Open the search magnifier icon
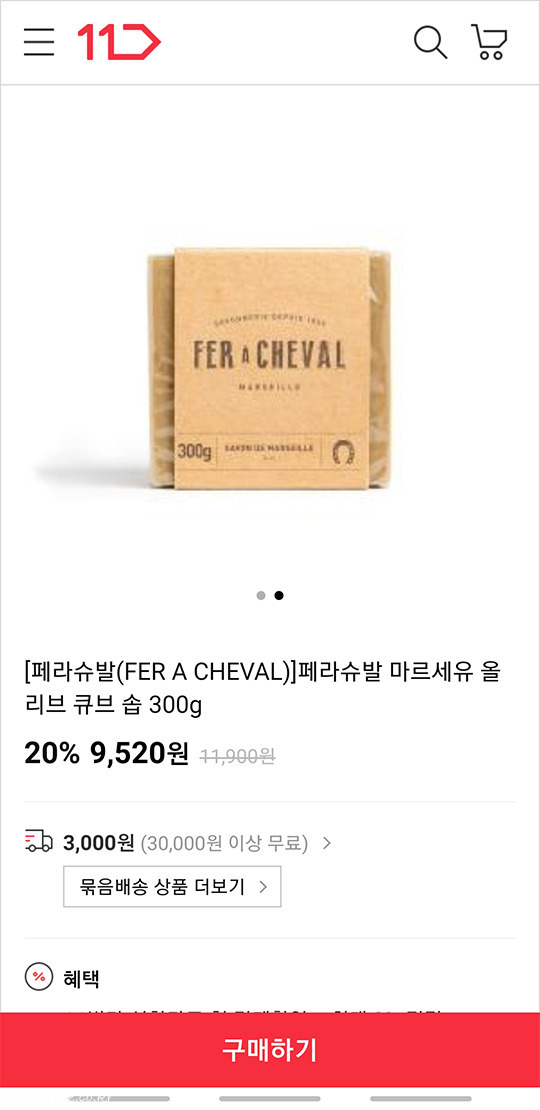This screenshot has width=540, height=1110. [x=430, y=42]
